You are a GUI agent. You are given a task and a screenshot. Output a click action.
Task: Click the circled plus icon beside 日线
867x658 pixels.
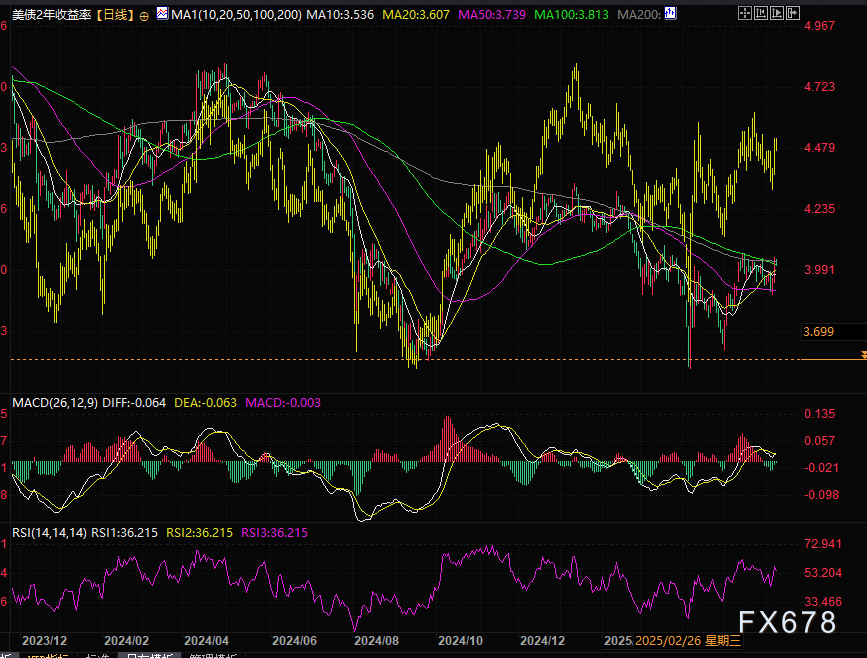(145, 16)
